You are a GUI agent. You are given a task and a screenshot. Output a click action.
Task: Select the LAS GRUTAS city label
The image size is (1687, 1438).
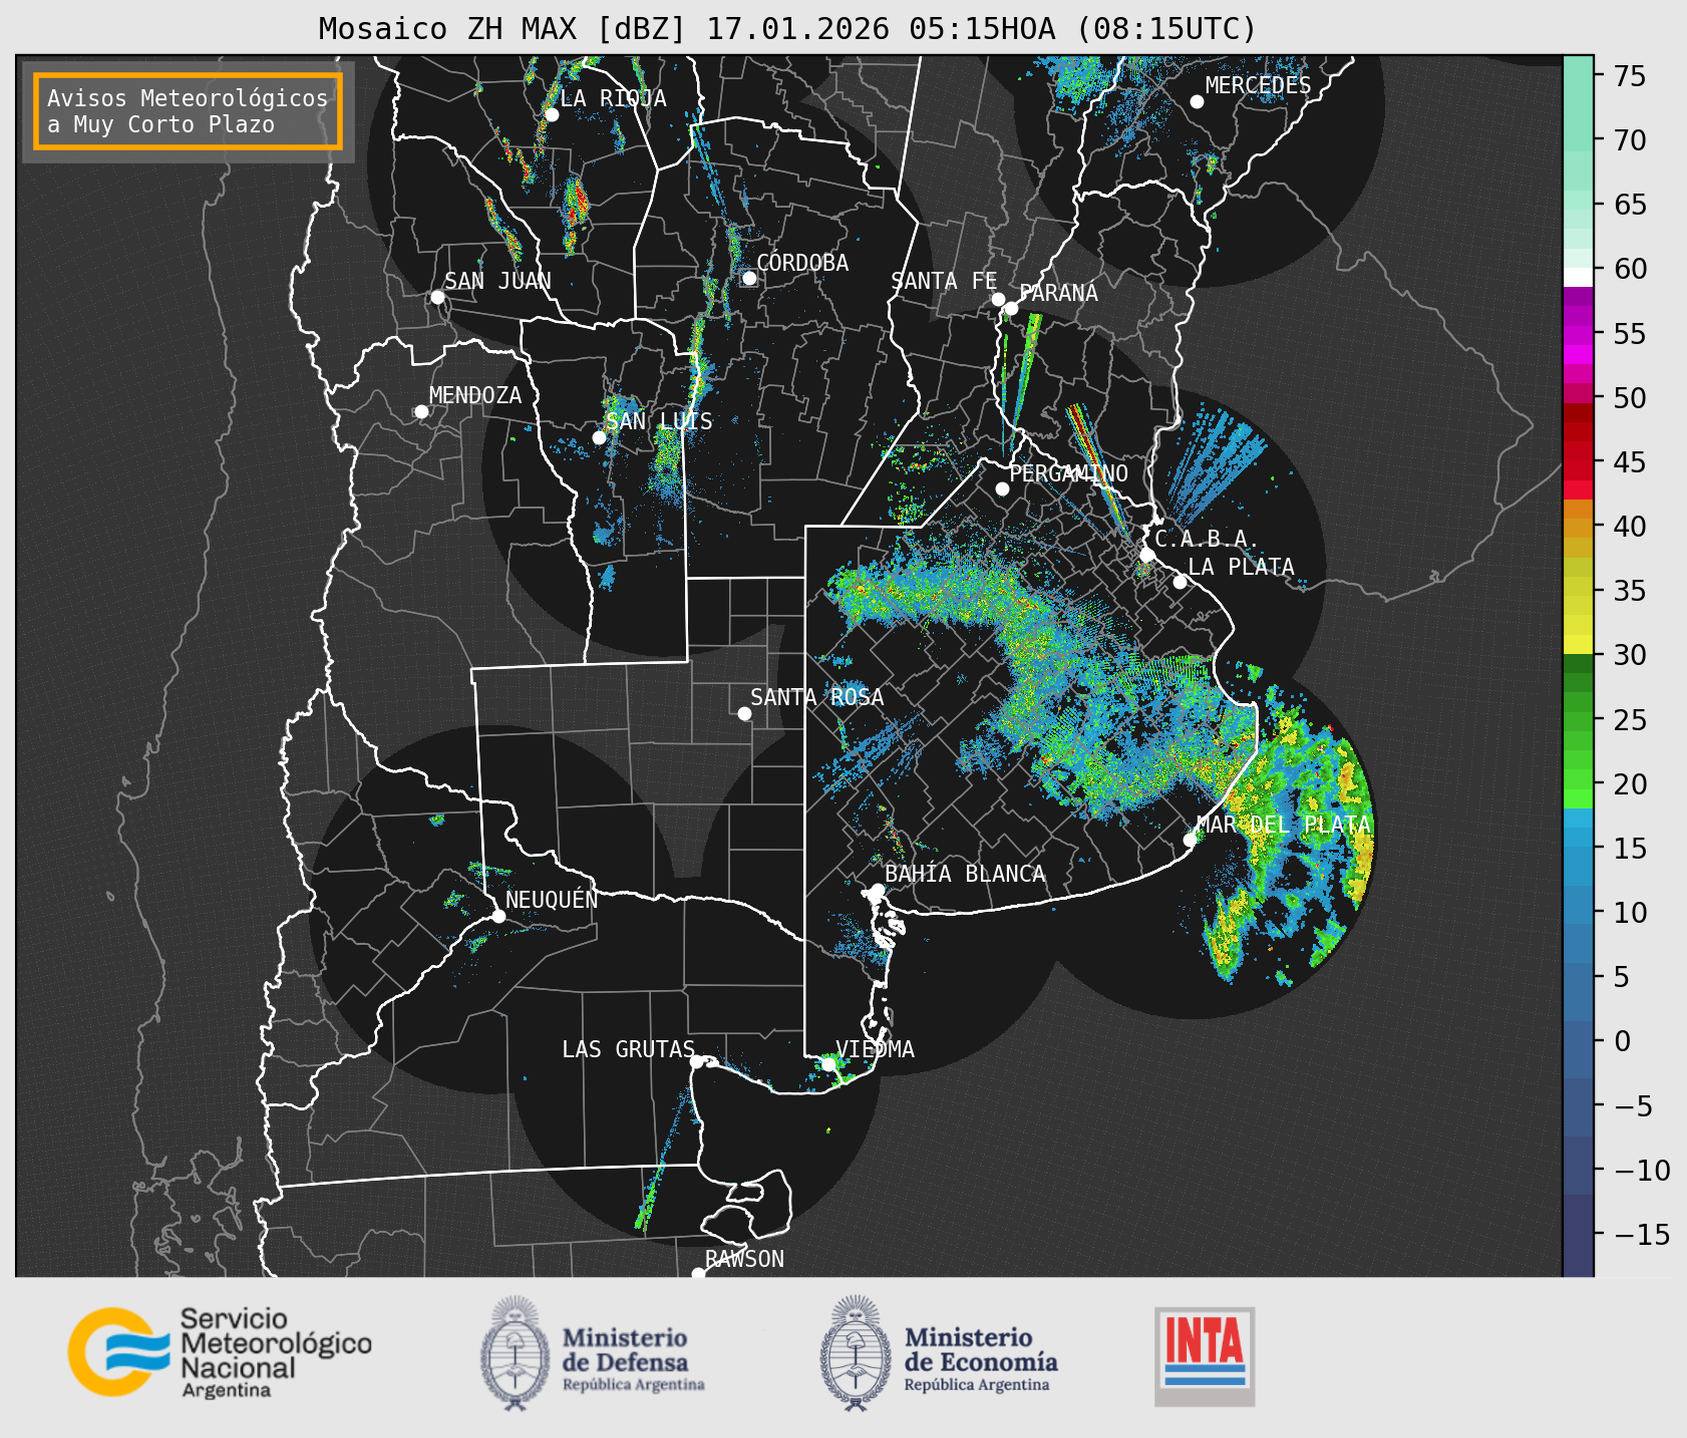(x=628, y=1049)
